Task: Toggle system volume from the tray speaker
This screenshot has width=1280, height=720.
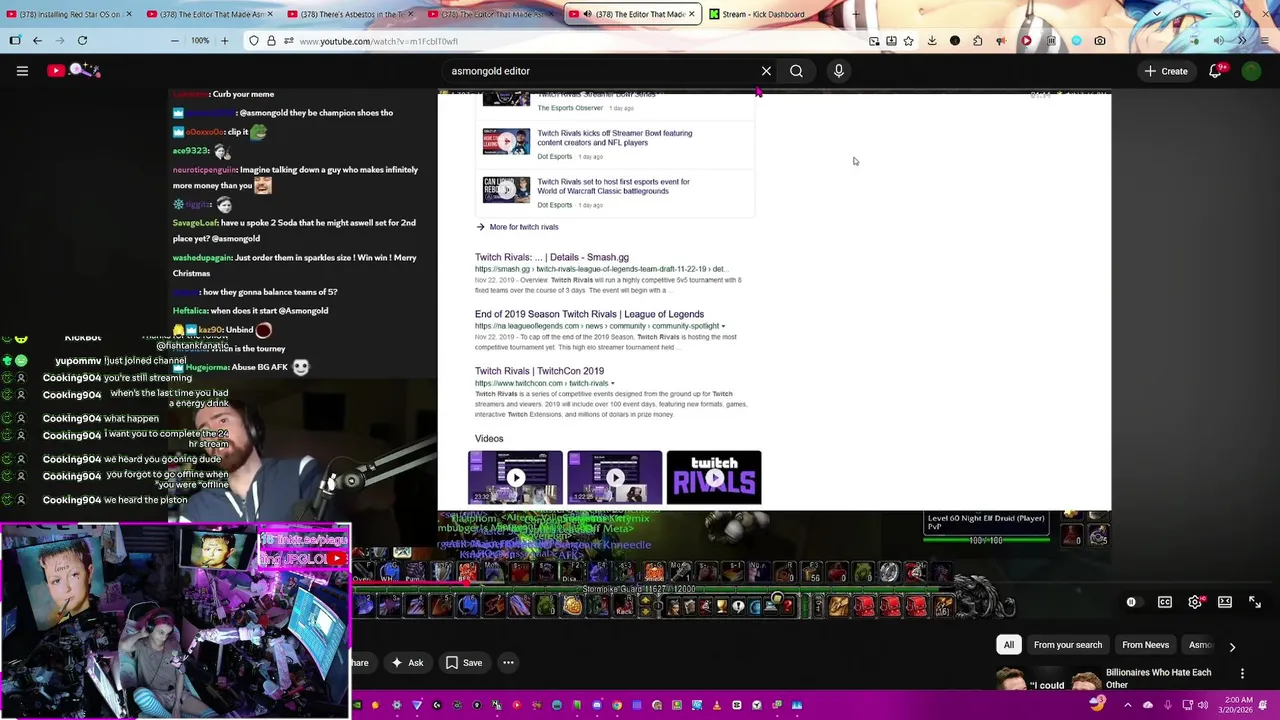Action: [1203, 705]
